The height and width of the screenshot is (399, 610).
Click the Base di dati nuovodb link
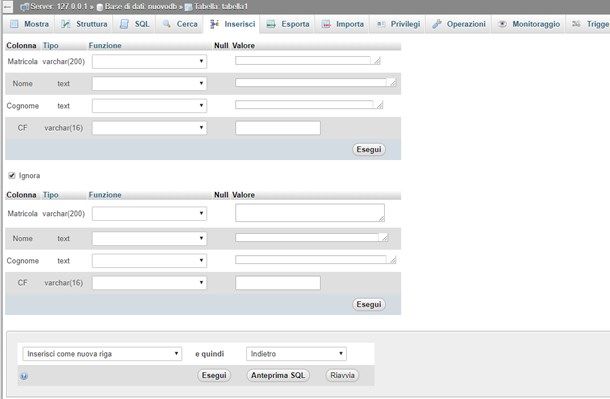click(140, 7)
